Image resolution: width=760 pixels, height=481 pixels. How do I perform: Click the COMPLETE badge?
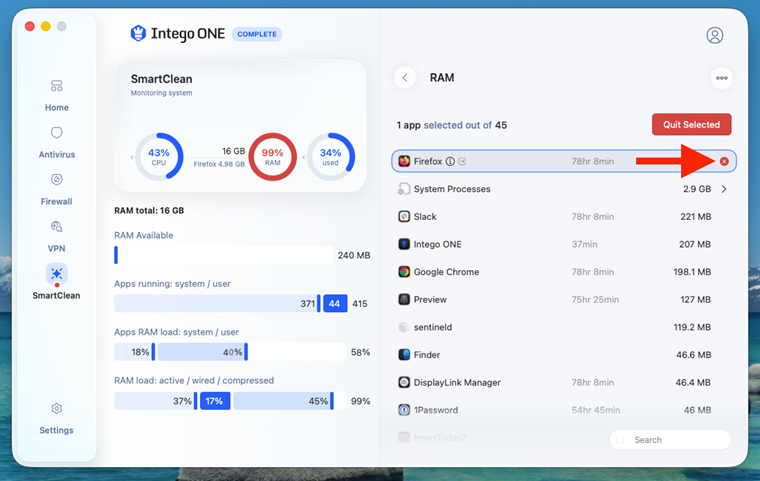point(257,34)
